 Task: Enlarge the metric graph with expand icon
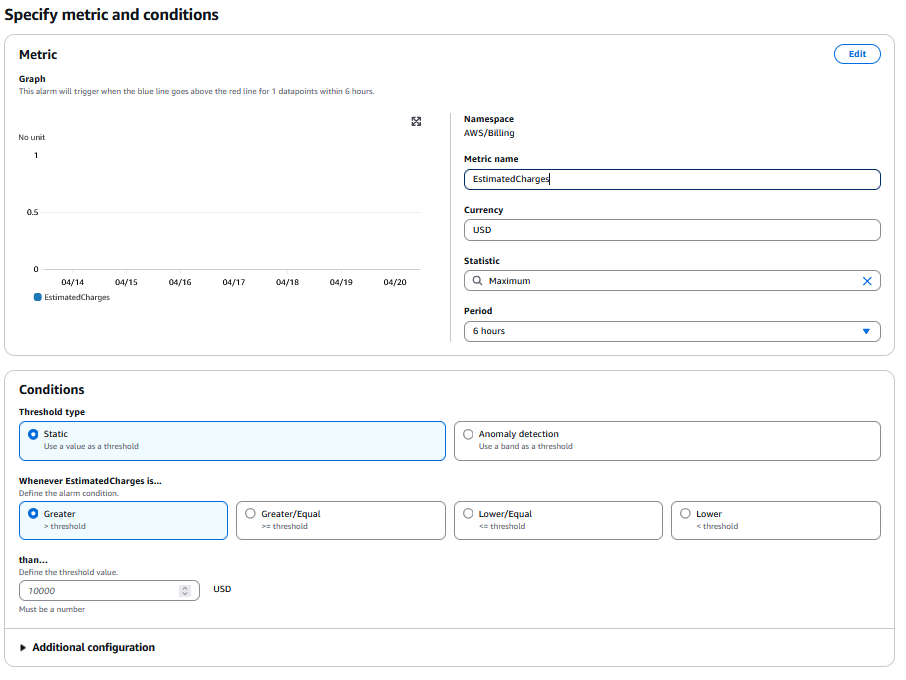click(416, 121)
